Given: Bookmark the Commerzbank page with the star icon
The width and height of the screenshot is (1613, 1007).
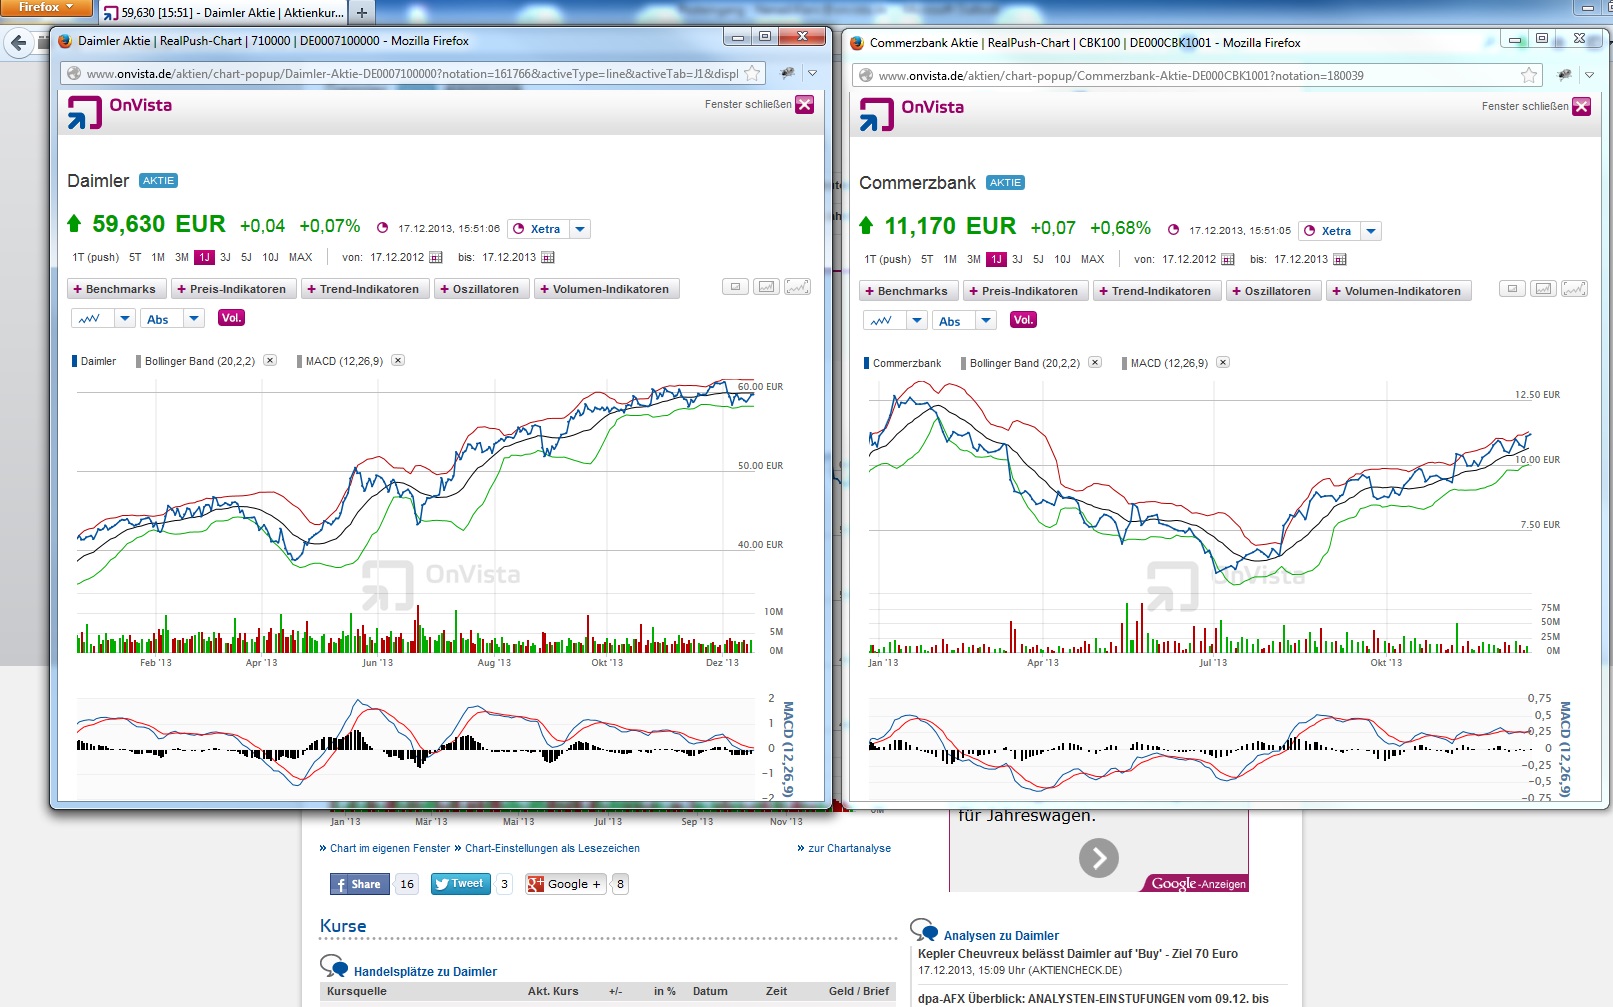Looking at the screenshot, I should [x=1529, y=76].
